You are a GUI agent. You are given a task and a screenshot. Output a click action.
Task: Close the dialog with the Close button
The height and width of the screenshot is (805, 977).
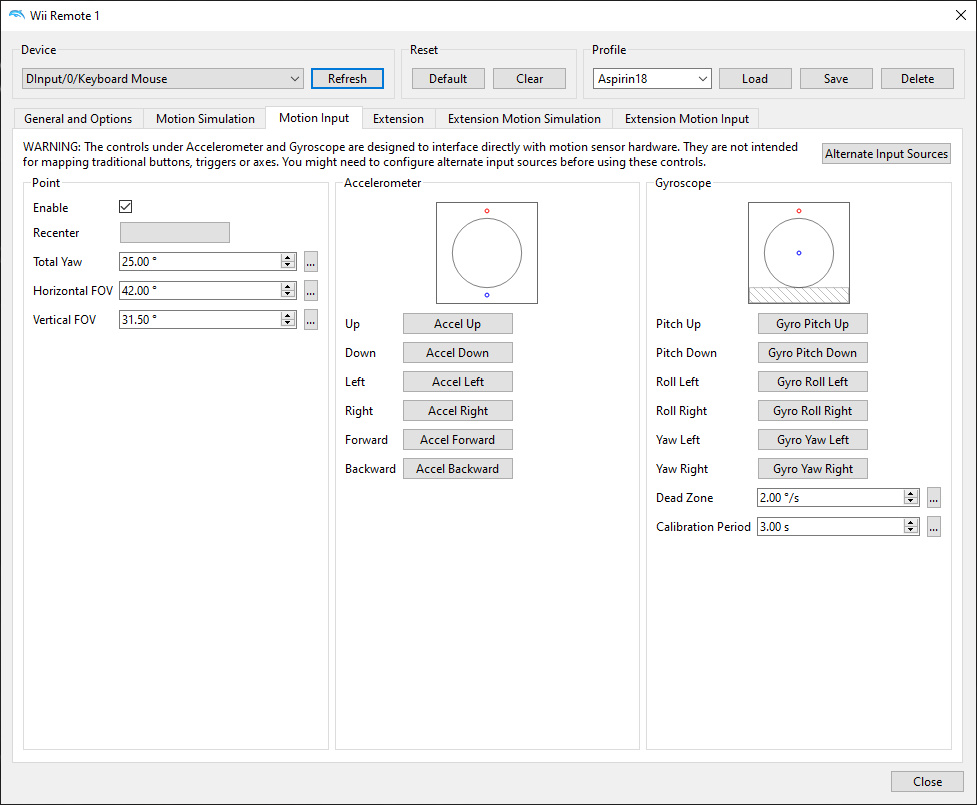(x=927, y=781)
